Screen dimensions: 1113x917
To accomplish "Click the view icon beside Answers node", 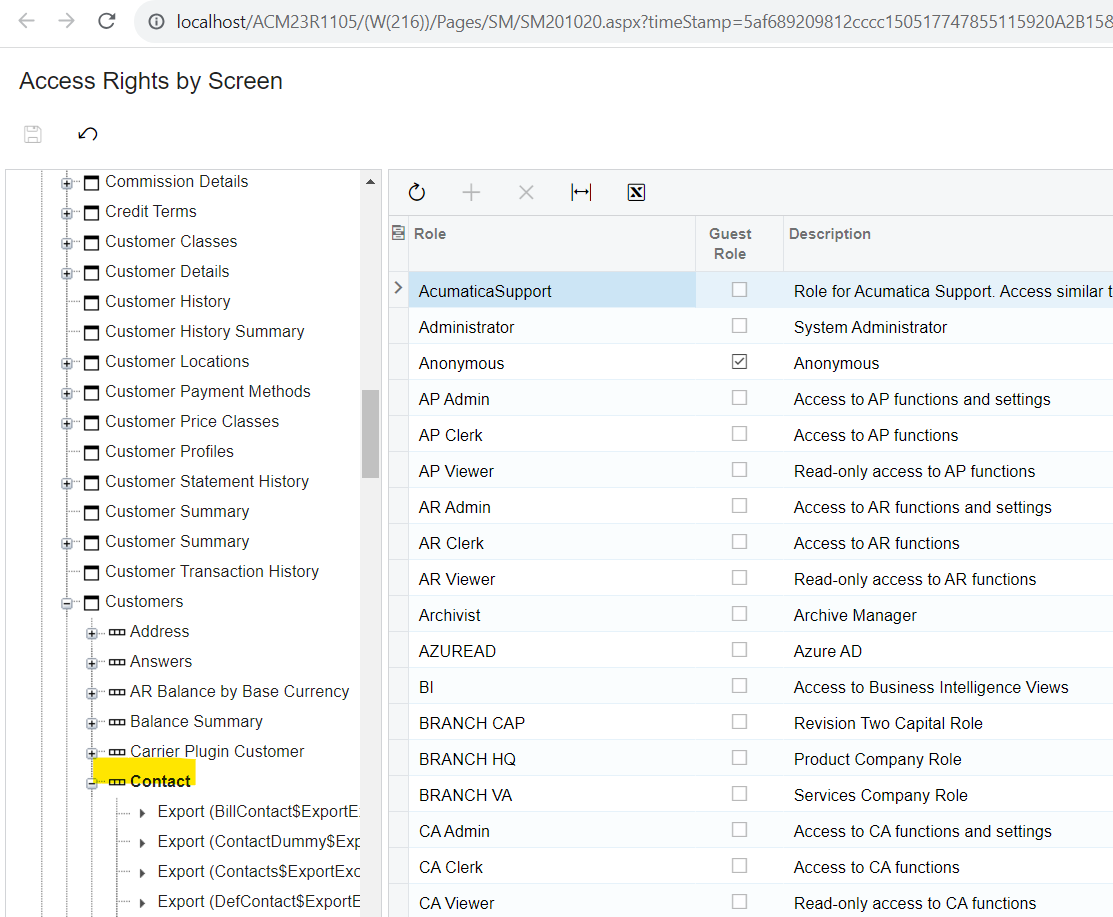I will 117,662.
